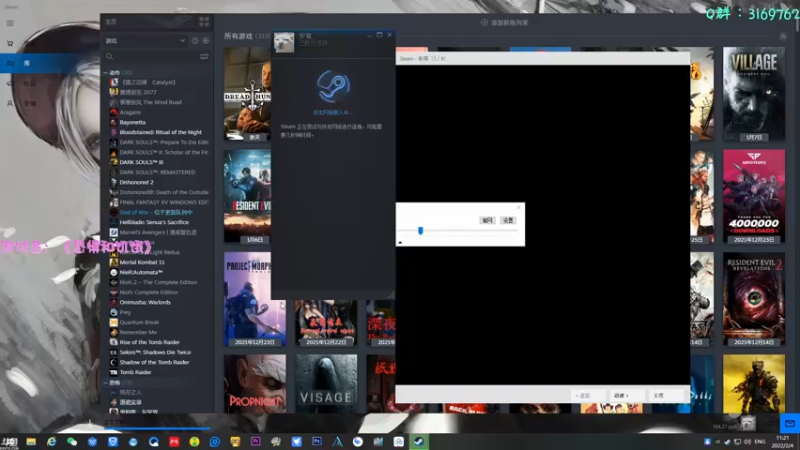Screen dimensions: 800x450
Task: Select Shadow of the Tomb Raider
Action: pyautogui.click(x=154, y=362)
